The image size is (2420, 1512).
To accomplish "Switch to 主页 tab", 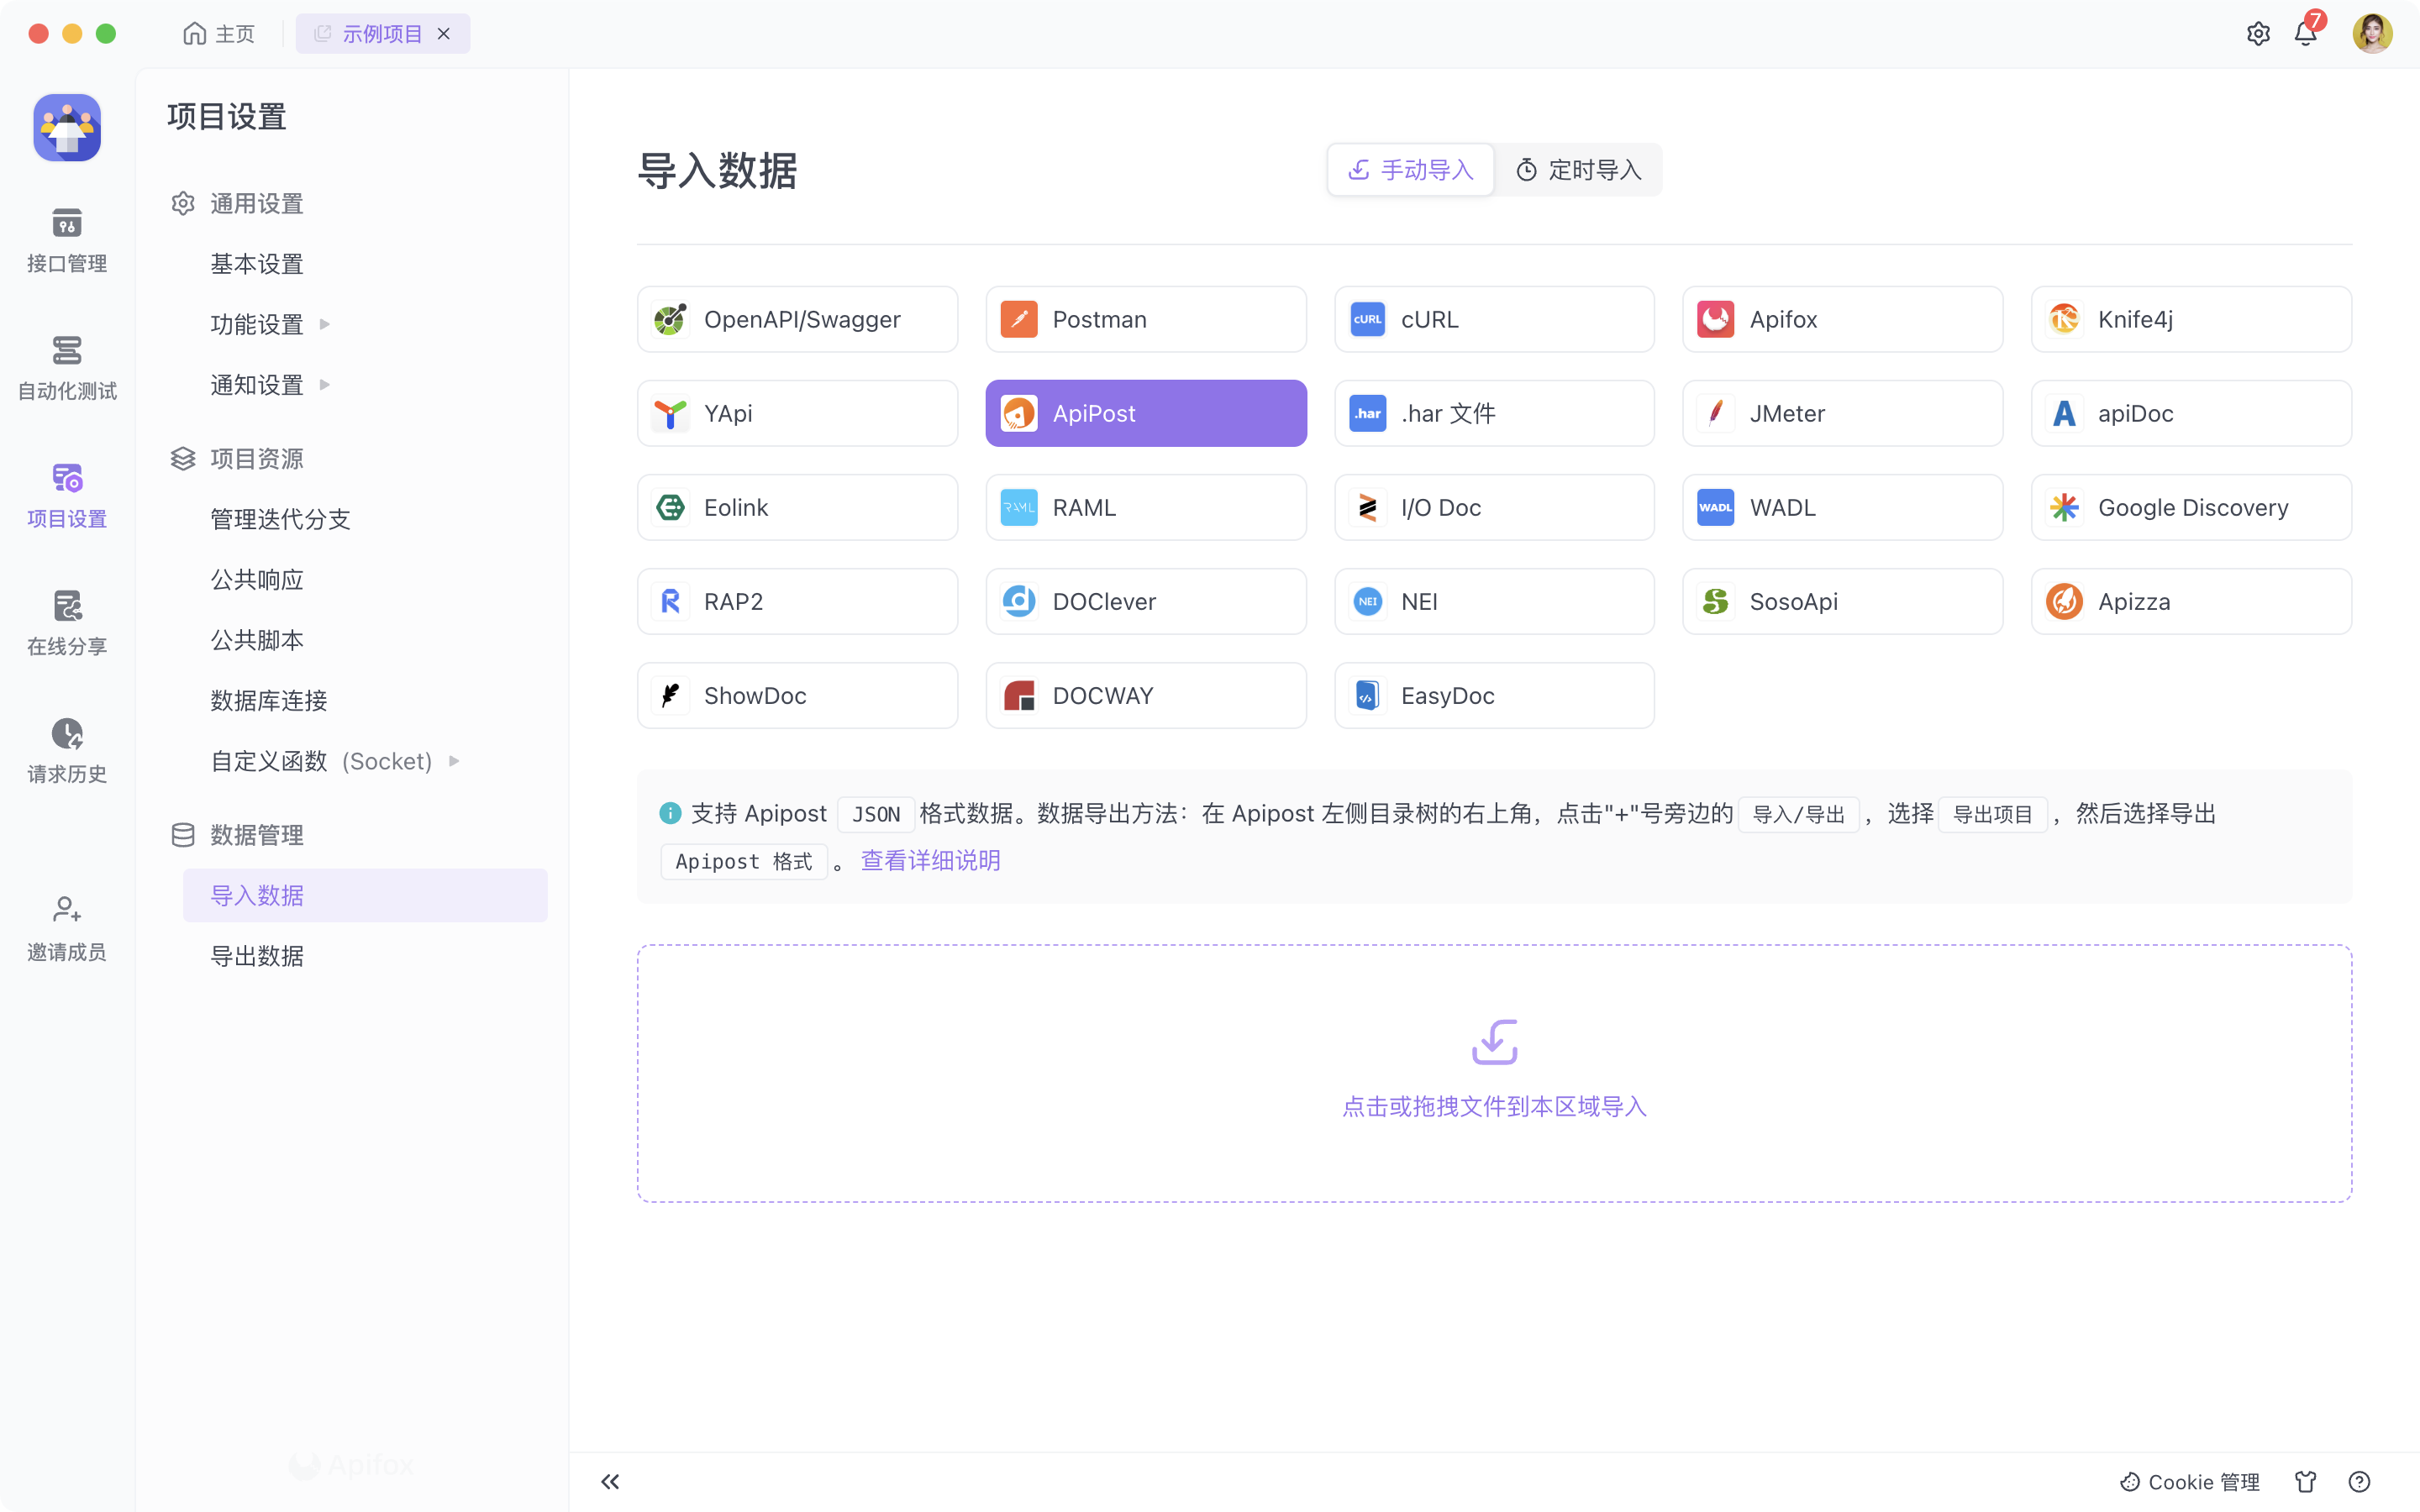I will pos(219,34).
